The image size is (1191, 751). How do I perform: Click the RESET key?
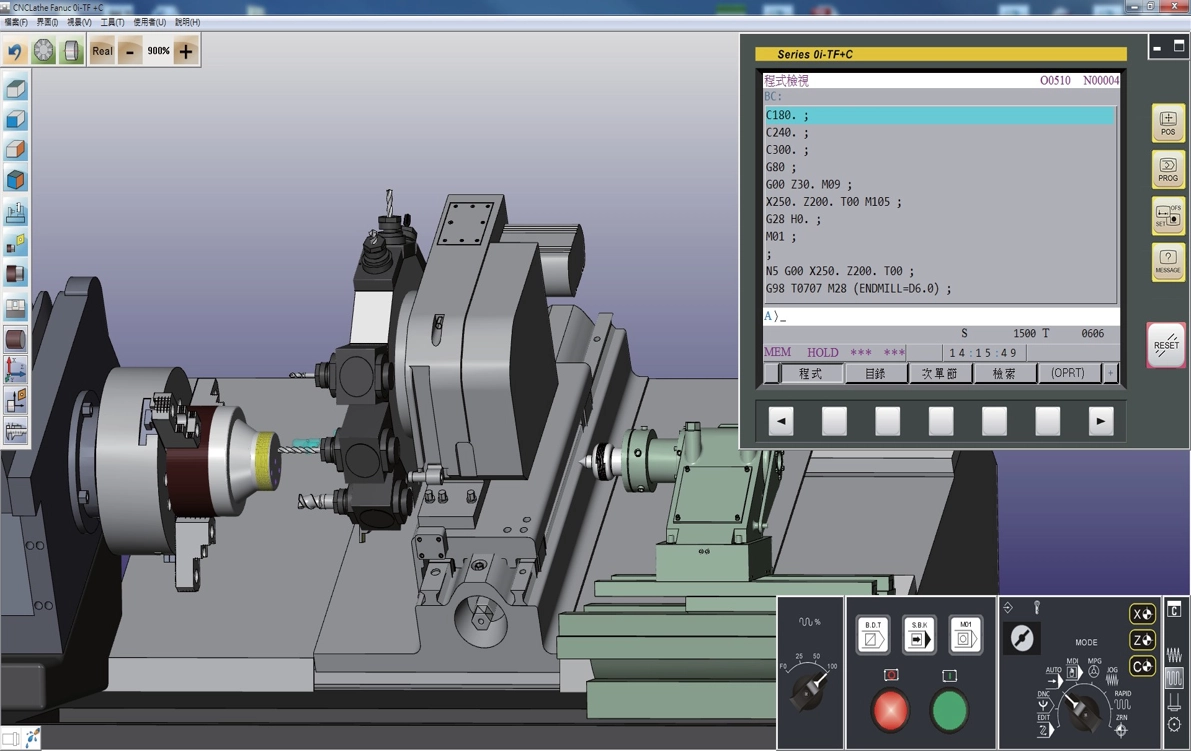(x=1166, y=345)
